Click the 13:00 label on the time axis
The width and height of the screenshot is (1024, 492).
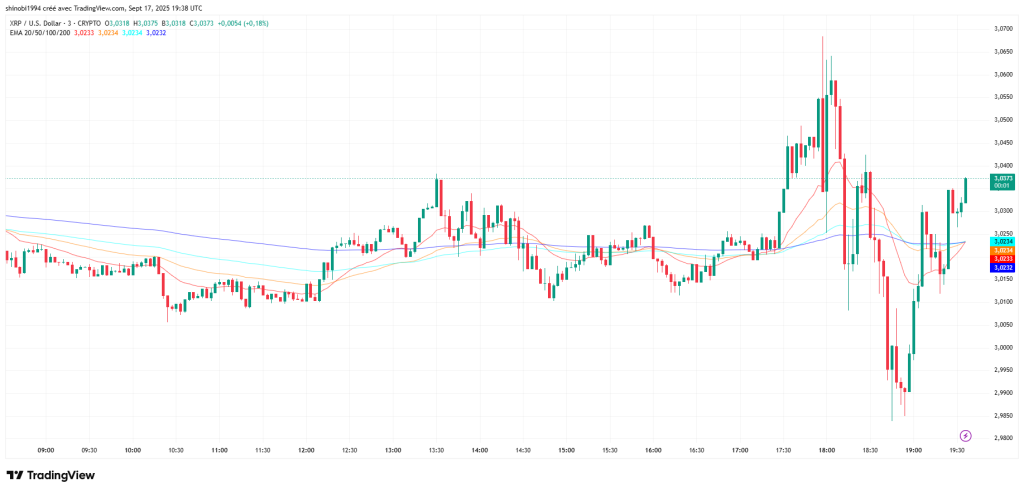tap(392, 451)
